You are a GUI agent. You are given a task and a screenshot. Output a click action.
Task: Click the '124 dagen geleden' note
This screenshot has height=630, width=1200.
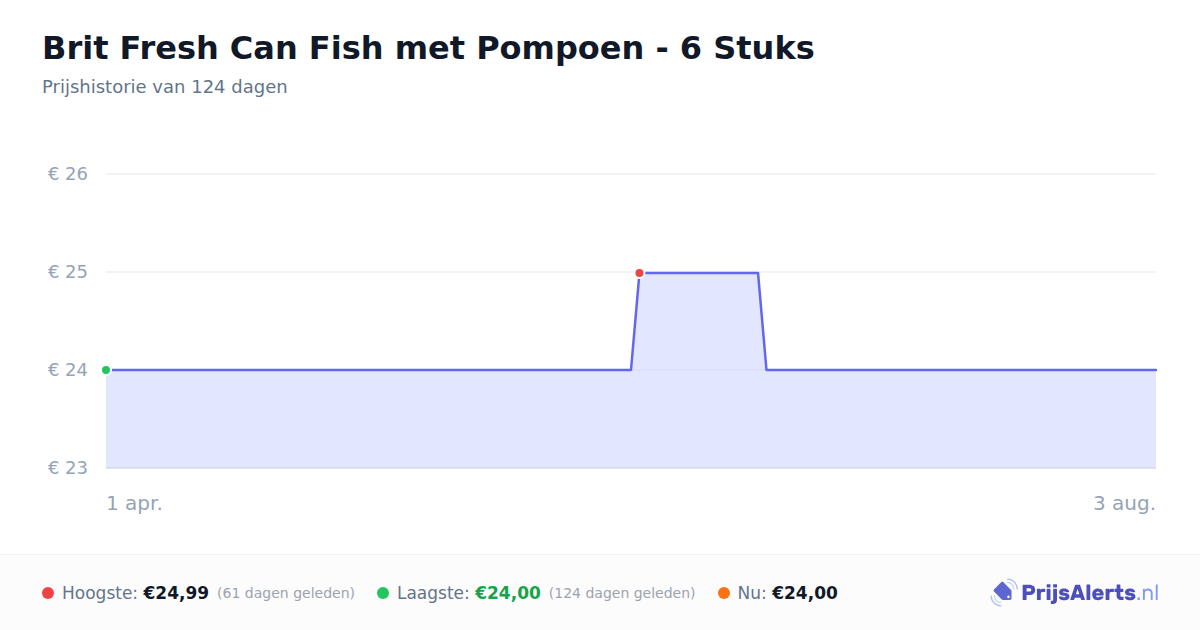point(622,593)
